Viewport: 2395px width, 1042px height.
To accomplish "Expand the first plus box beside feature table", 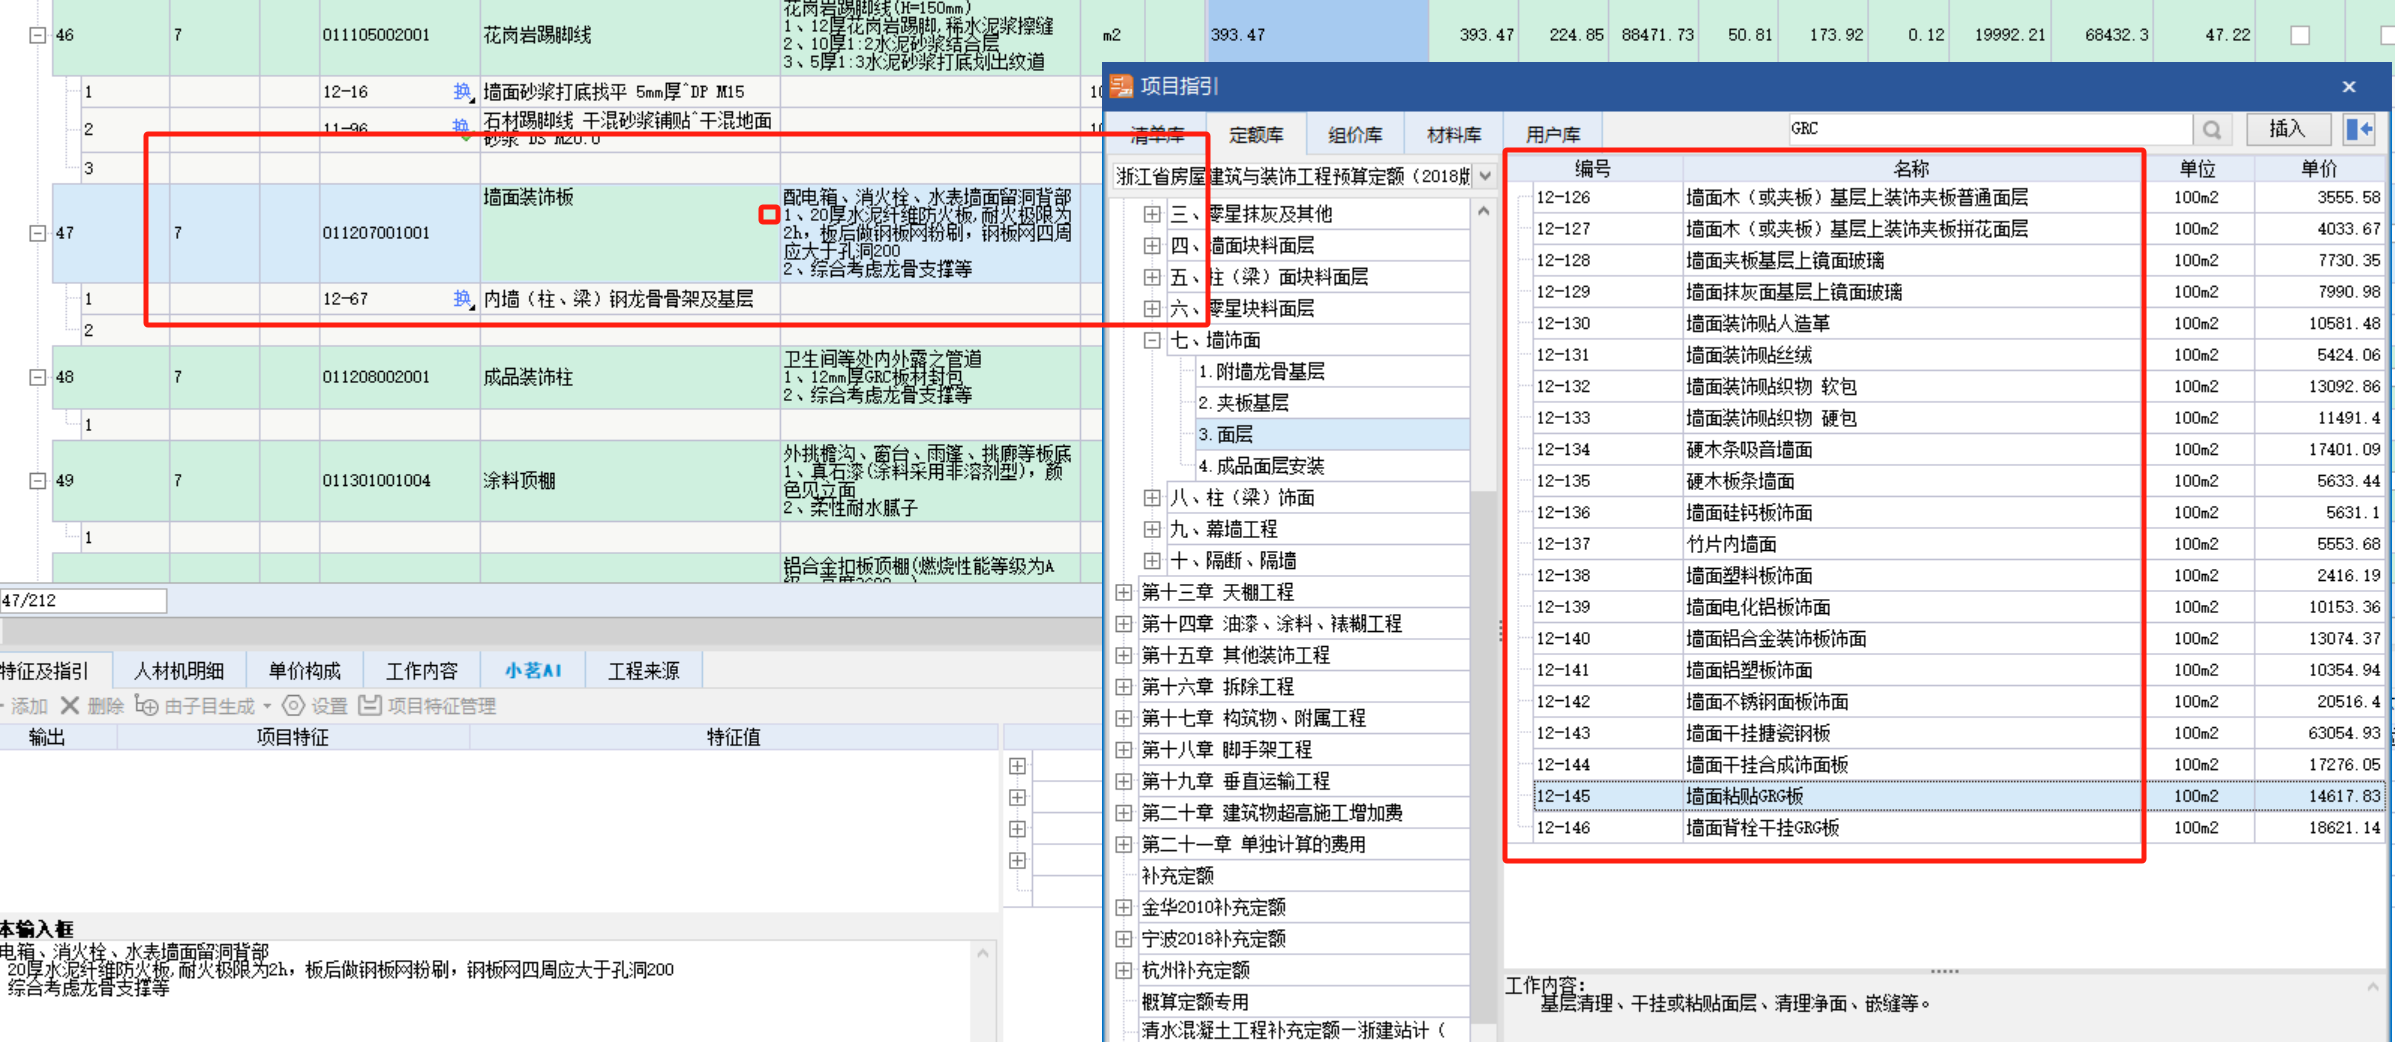I will pyautogui.click(x=1017, y=766).
